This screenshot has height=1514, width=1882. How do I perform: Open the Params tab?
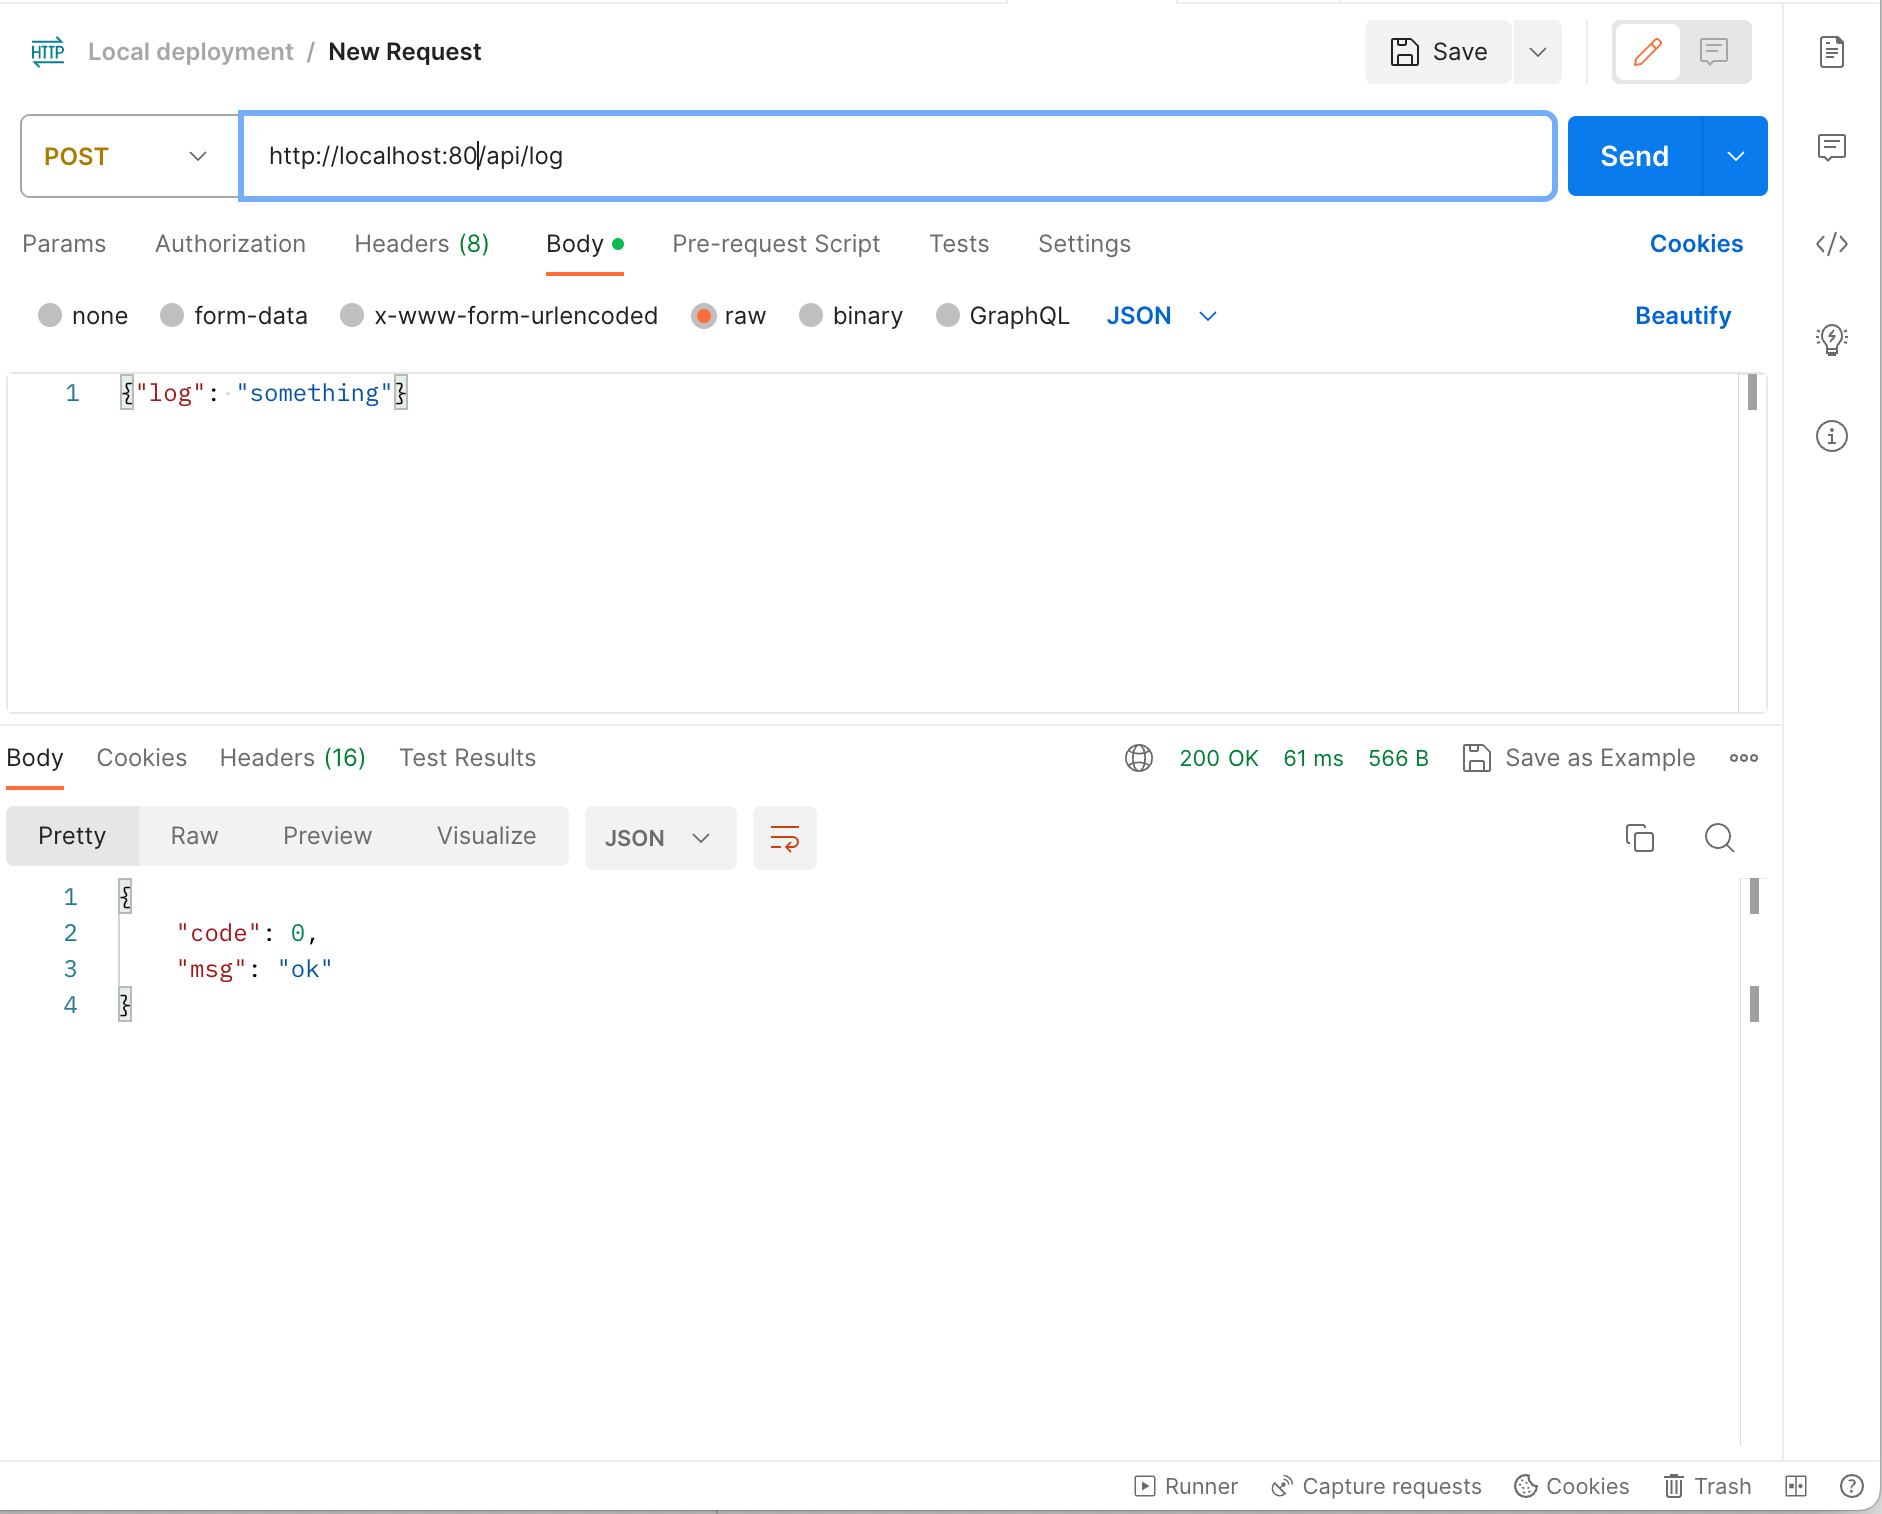[64, 244]
